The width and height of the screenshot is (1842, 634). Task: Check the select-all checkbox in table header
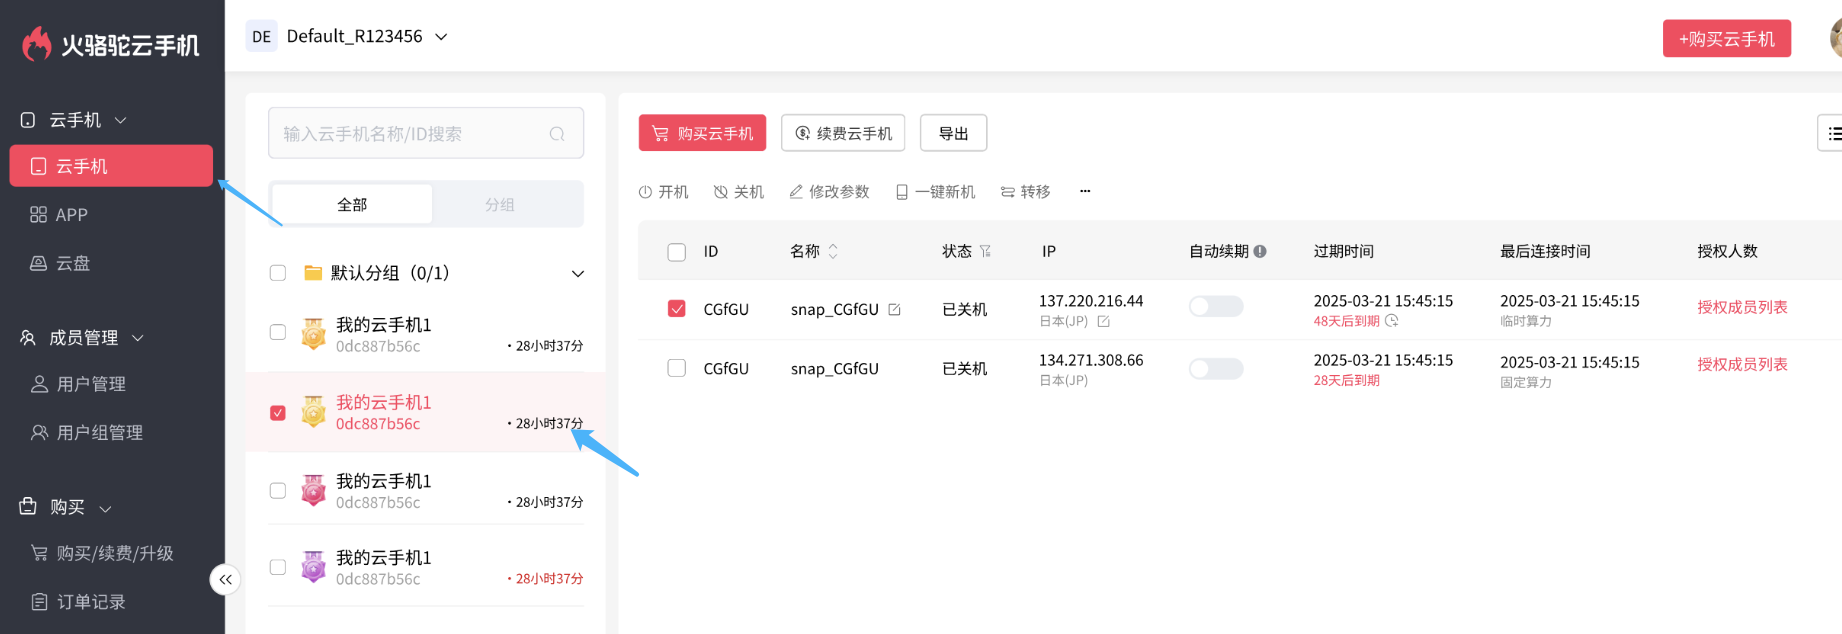click(x=677, y=252)
